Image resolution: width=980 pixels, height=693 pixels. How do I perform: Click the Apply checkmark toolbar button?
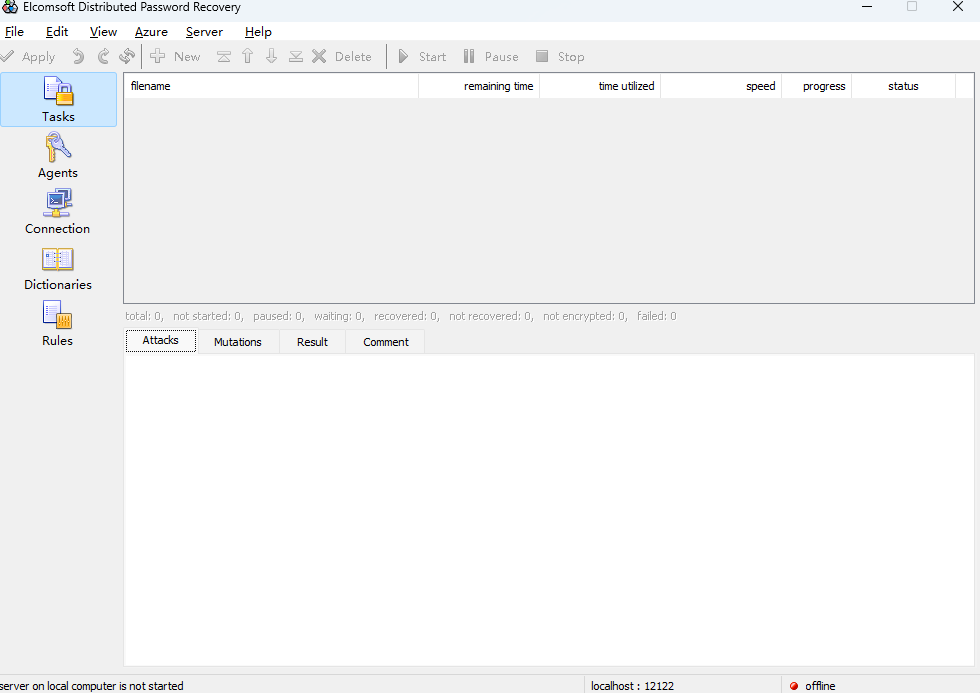(28, 57)
